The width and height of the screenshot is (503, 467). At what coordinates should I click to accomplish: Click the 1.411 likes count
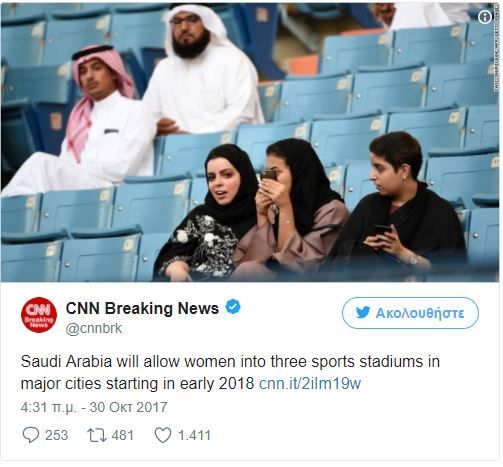(x=194, y=435)
